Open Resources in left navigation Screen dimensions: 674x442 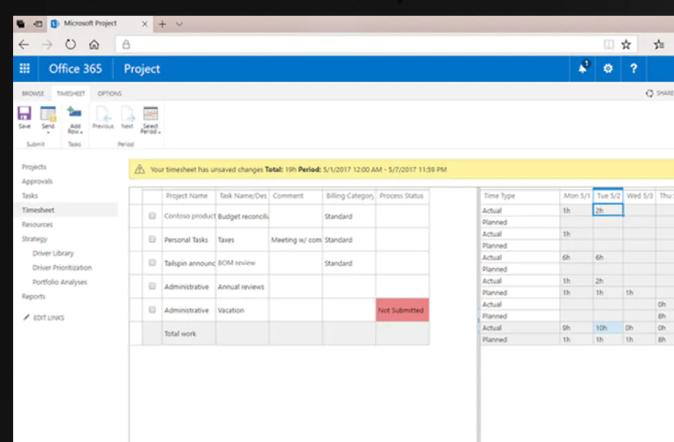point(37,224)
